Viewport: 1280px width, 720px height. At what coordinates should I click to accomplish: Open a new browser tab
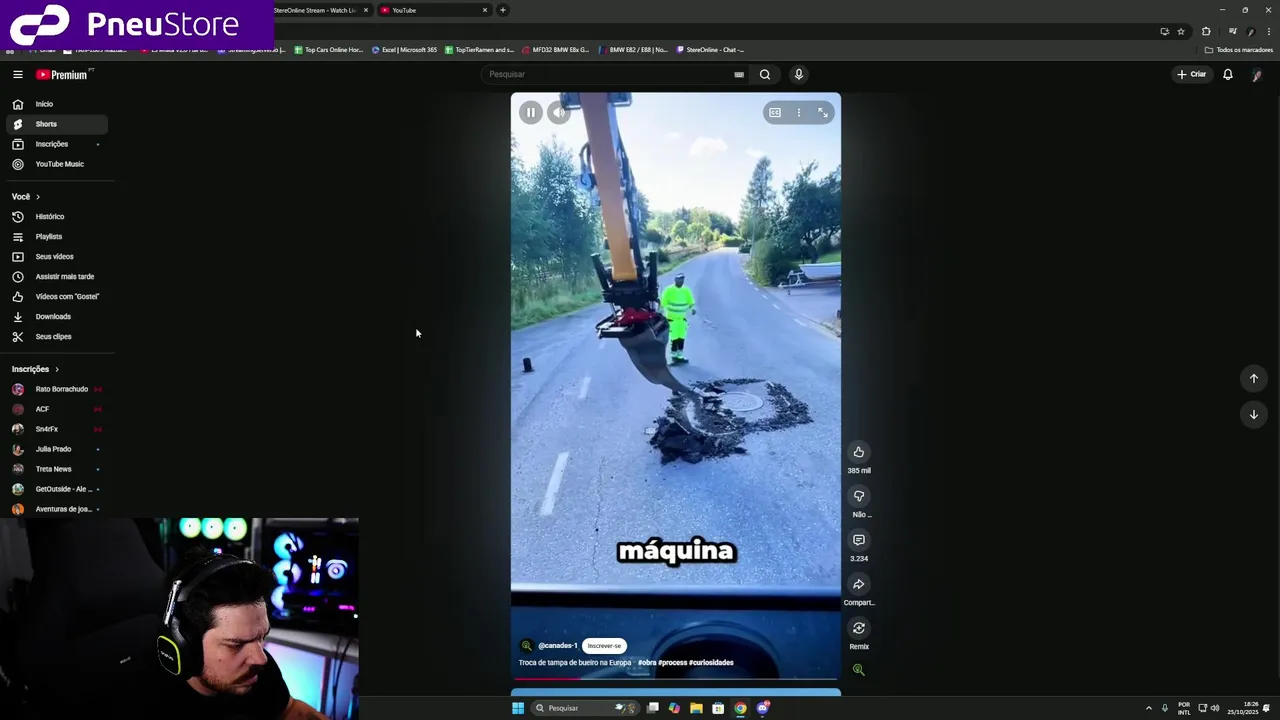(503, 10)
